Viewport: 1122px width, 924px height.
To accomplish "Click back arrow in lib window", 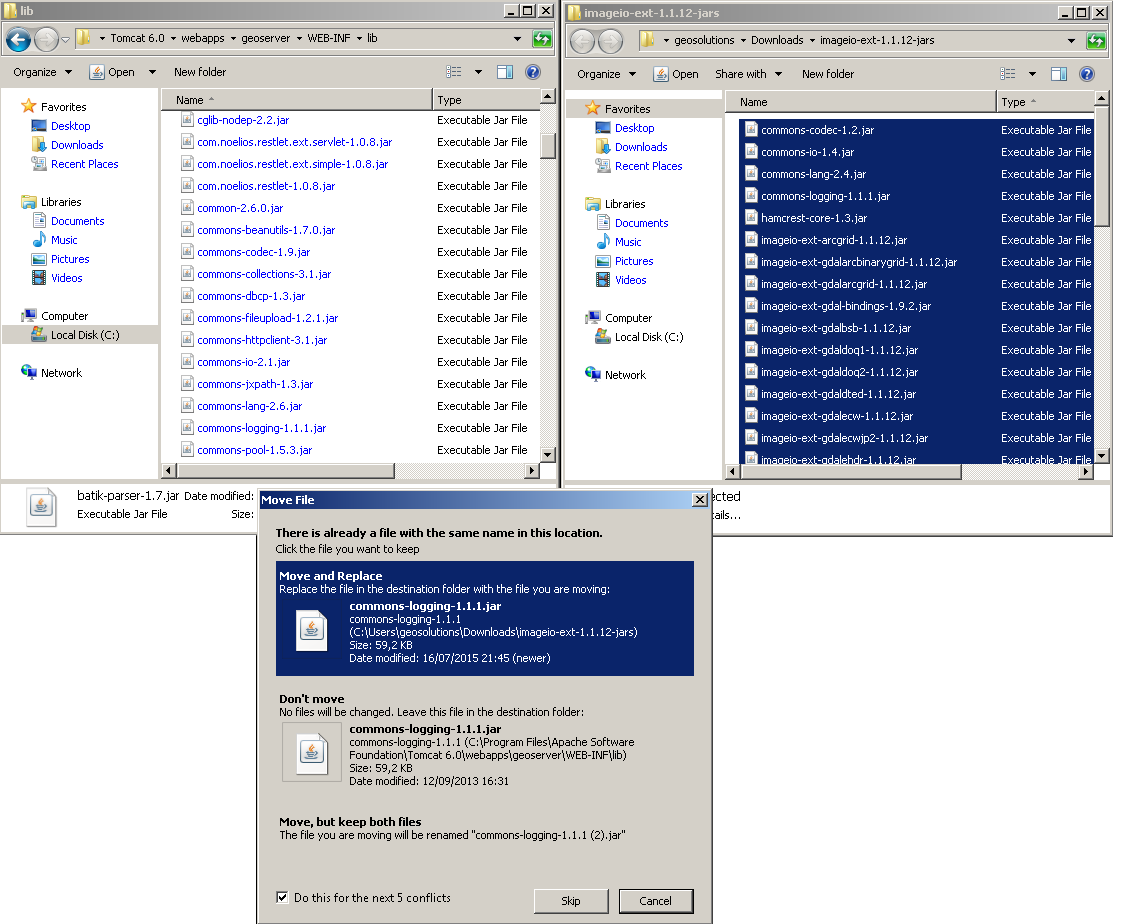I will [18, 39].
